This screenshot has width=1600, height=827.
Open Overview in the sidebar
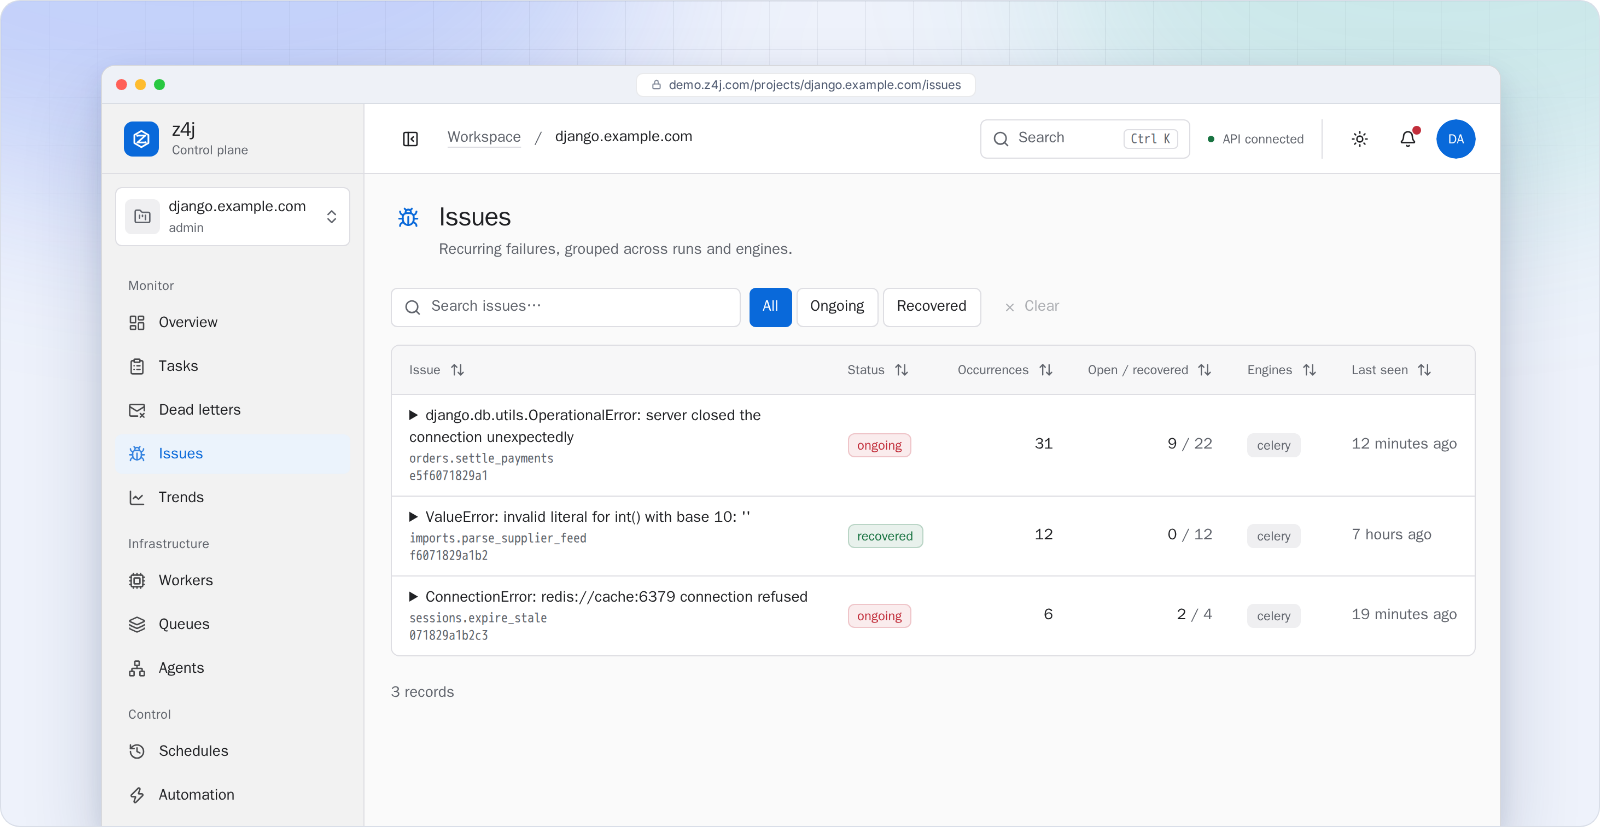[x=232, y=323]
